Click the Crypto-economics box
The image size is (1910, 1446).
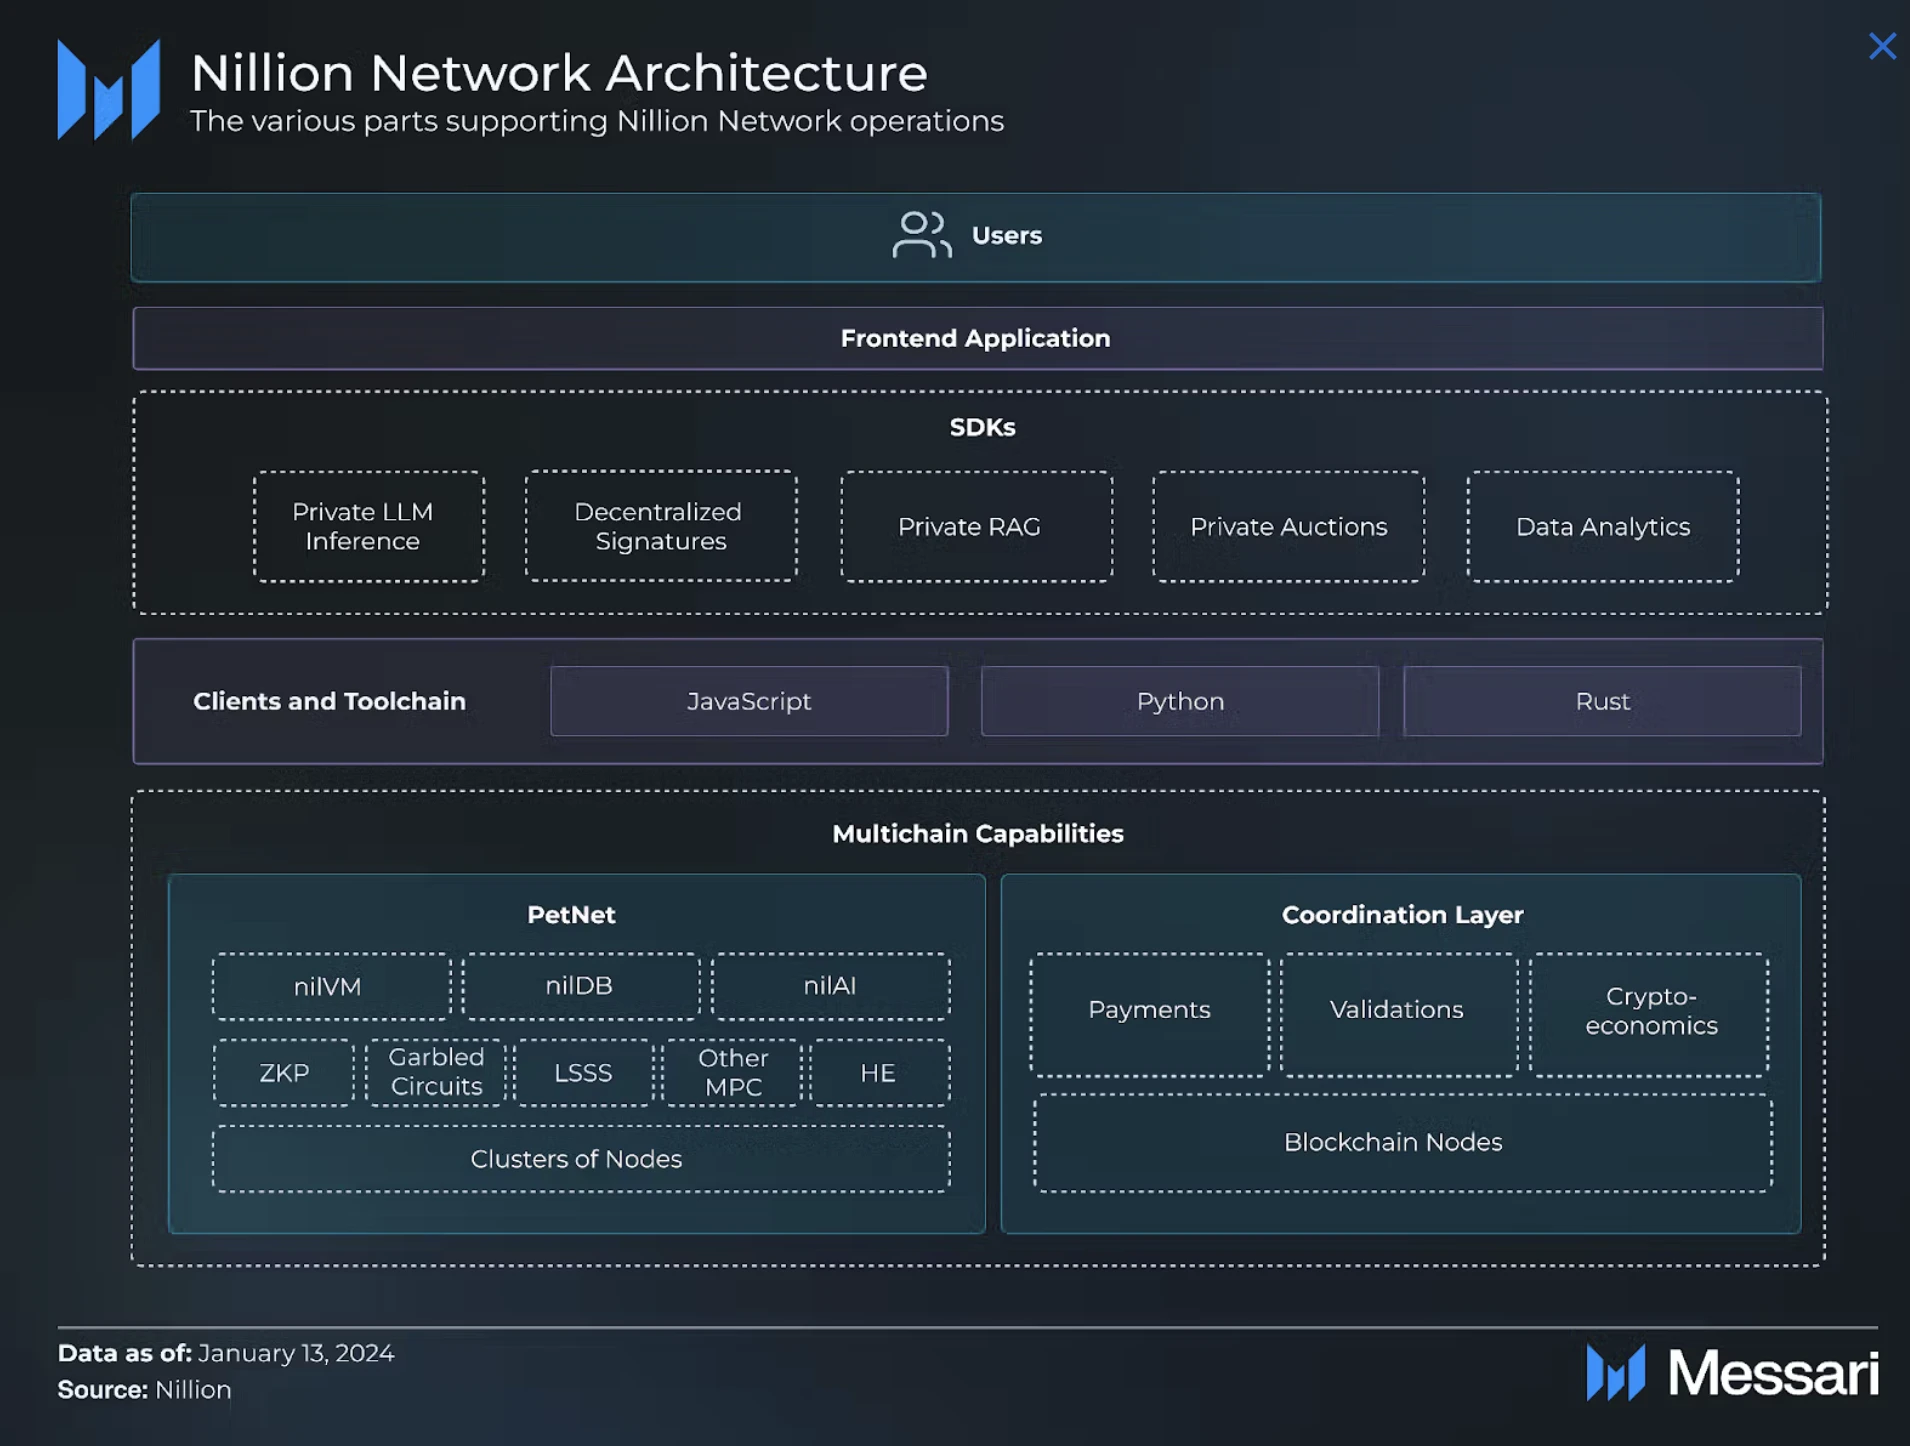click(1649, 1012)
